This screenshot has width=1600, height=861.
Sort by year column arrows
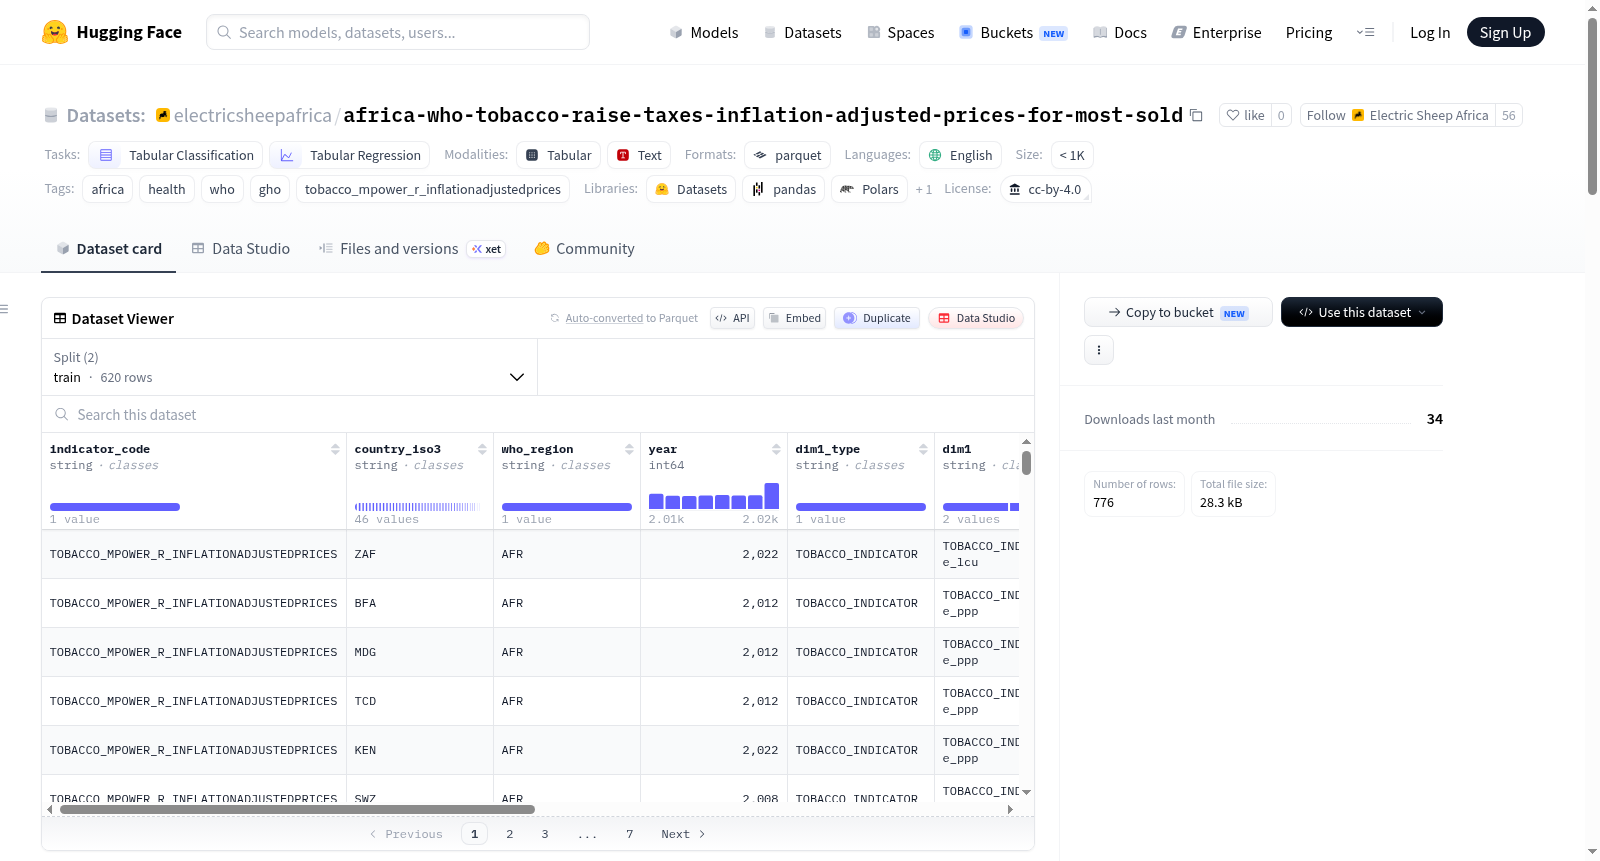tap(776, 449)
